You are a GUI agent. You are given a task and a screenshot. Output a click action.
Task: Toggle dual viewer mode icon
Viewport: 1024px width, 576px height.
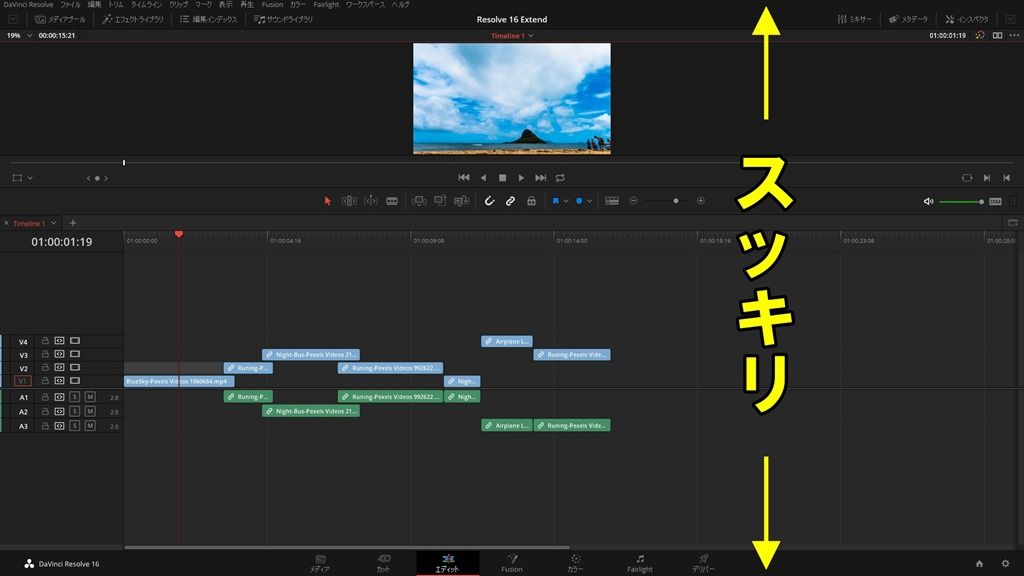click(x=997, y=35)
